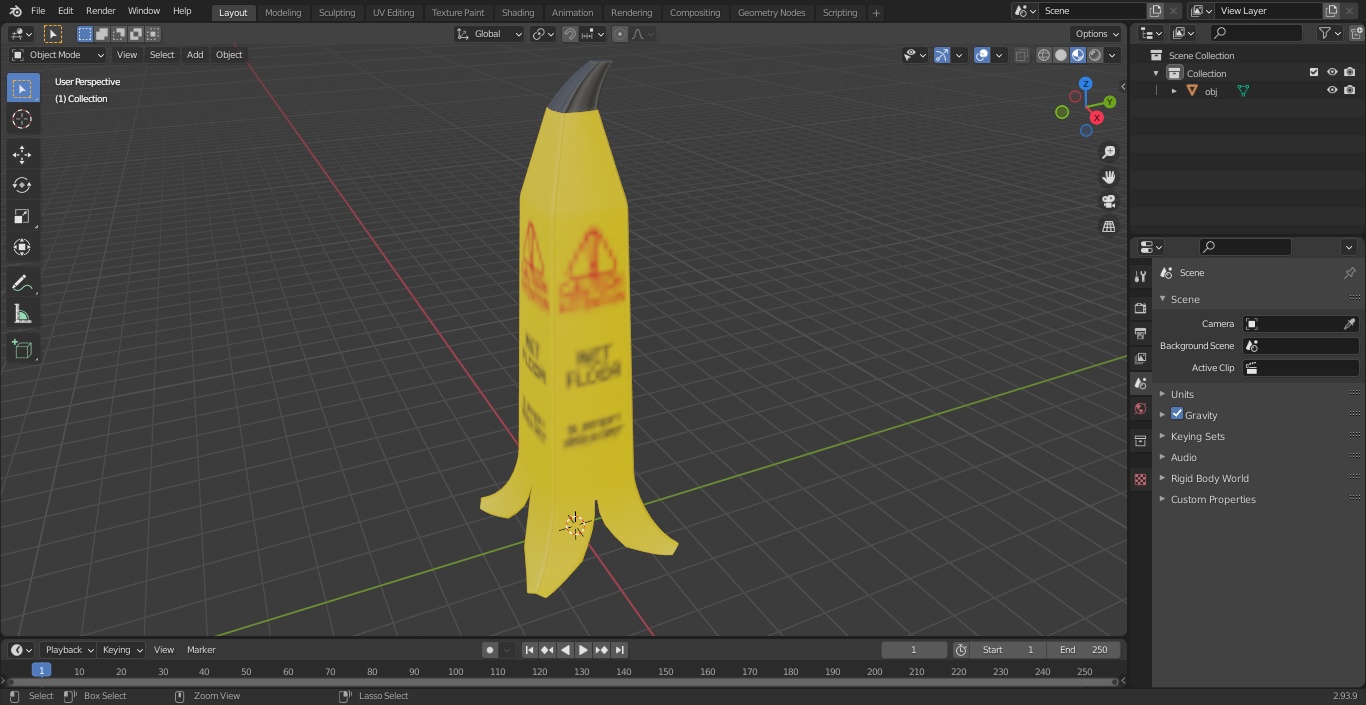Toggle Collection exclude checkbox in outliner
This screenshot has width=1366, height=705.
coord(1314,73)
